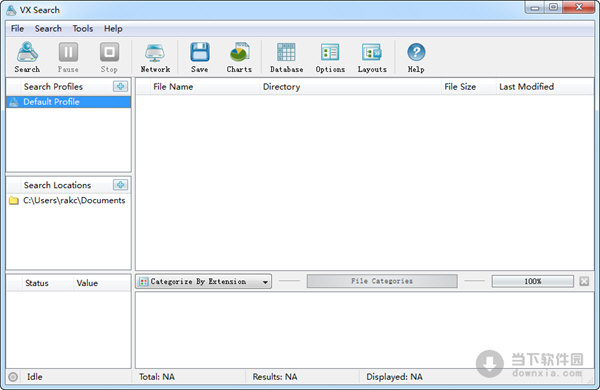Click the 100% progress bar

click(x=533, y=281)
